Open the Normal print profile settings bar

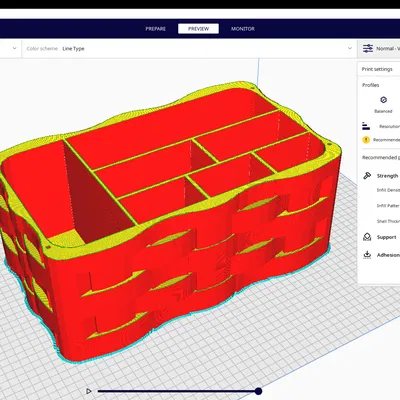[379, 49]
